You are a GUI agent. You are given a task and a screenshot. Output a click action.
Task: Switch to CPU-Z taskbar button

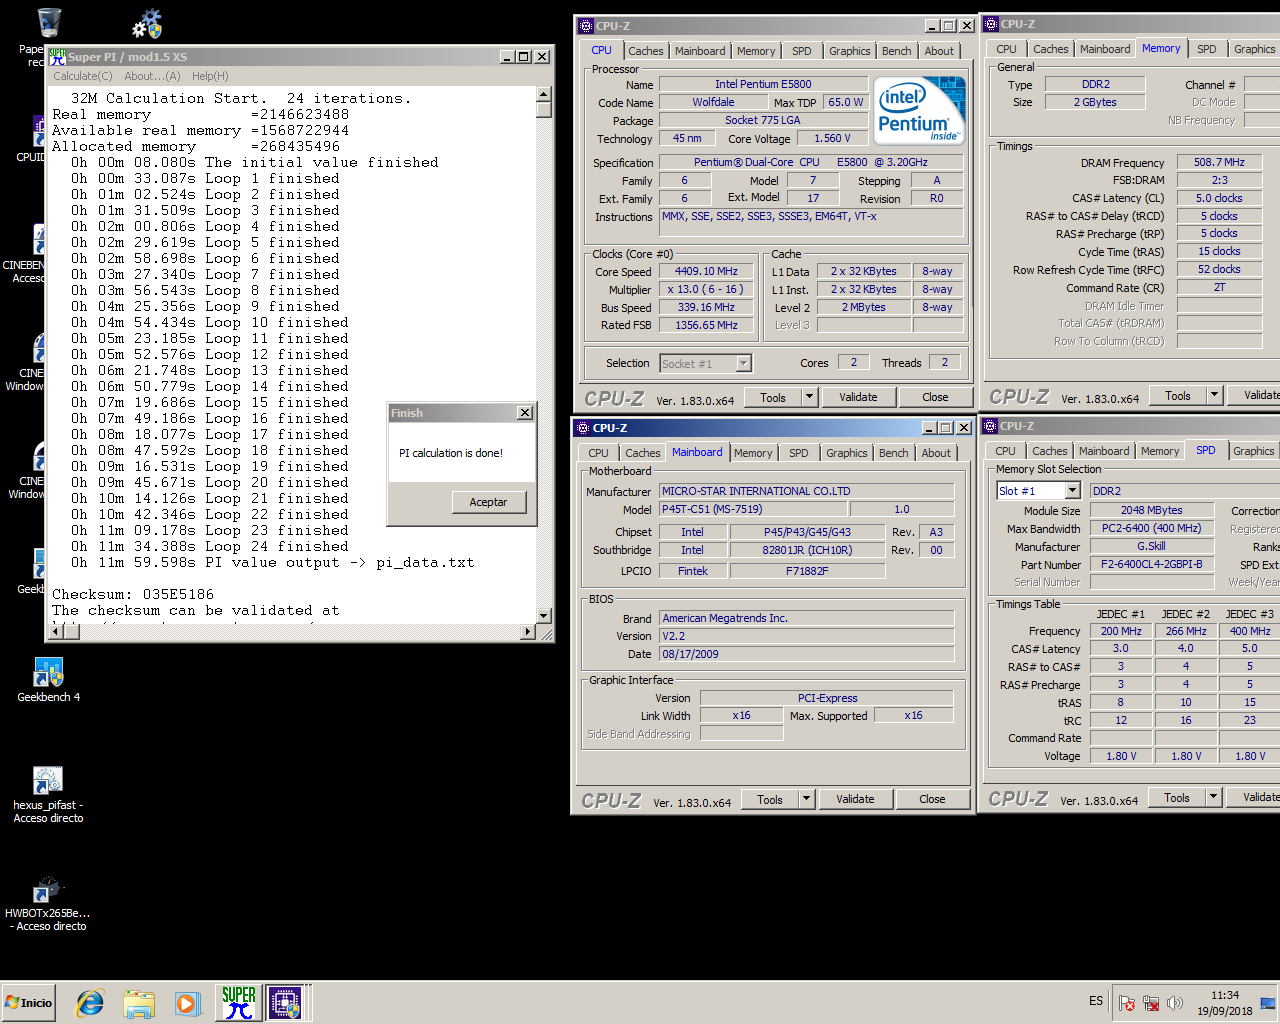pos(285,1002)
